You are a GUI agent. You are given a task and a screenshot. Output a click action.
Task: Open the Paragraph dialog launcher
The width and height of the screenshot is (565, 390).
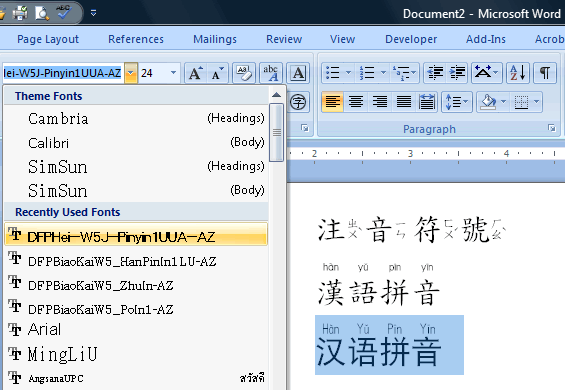[551, 128]
